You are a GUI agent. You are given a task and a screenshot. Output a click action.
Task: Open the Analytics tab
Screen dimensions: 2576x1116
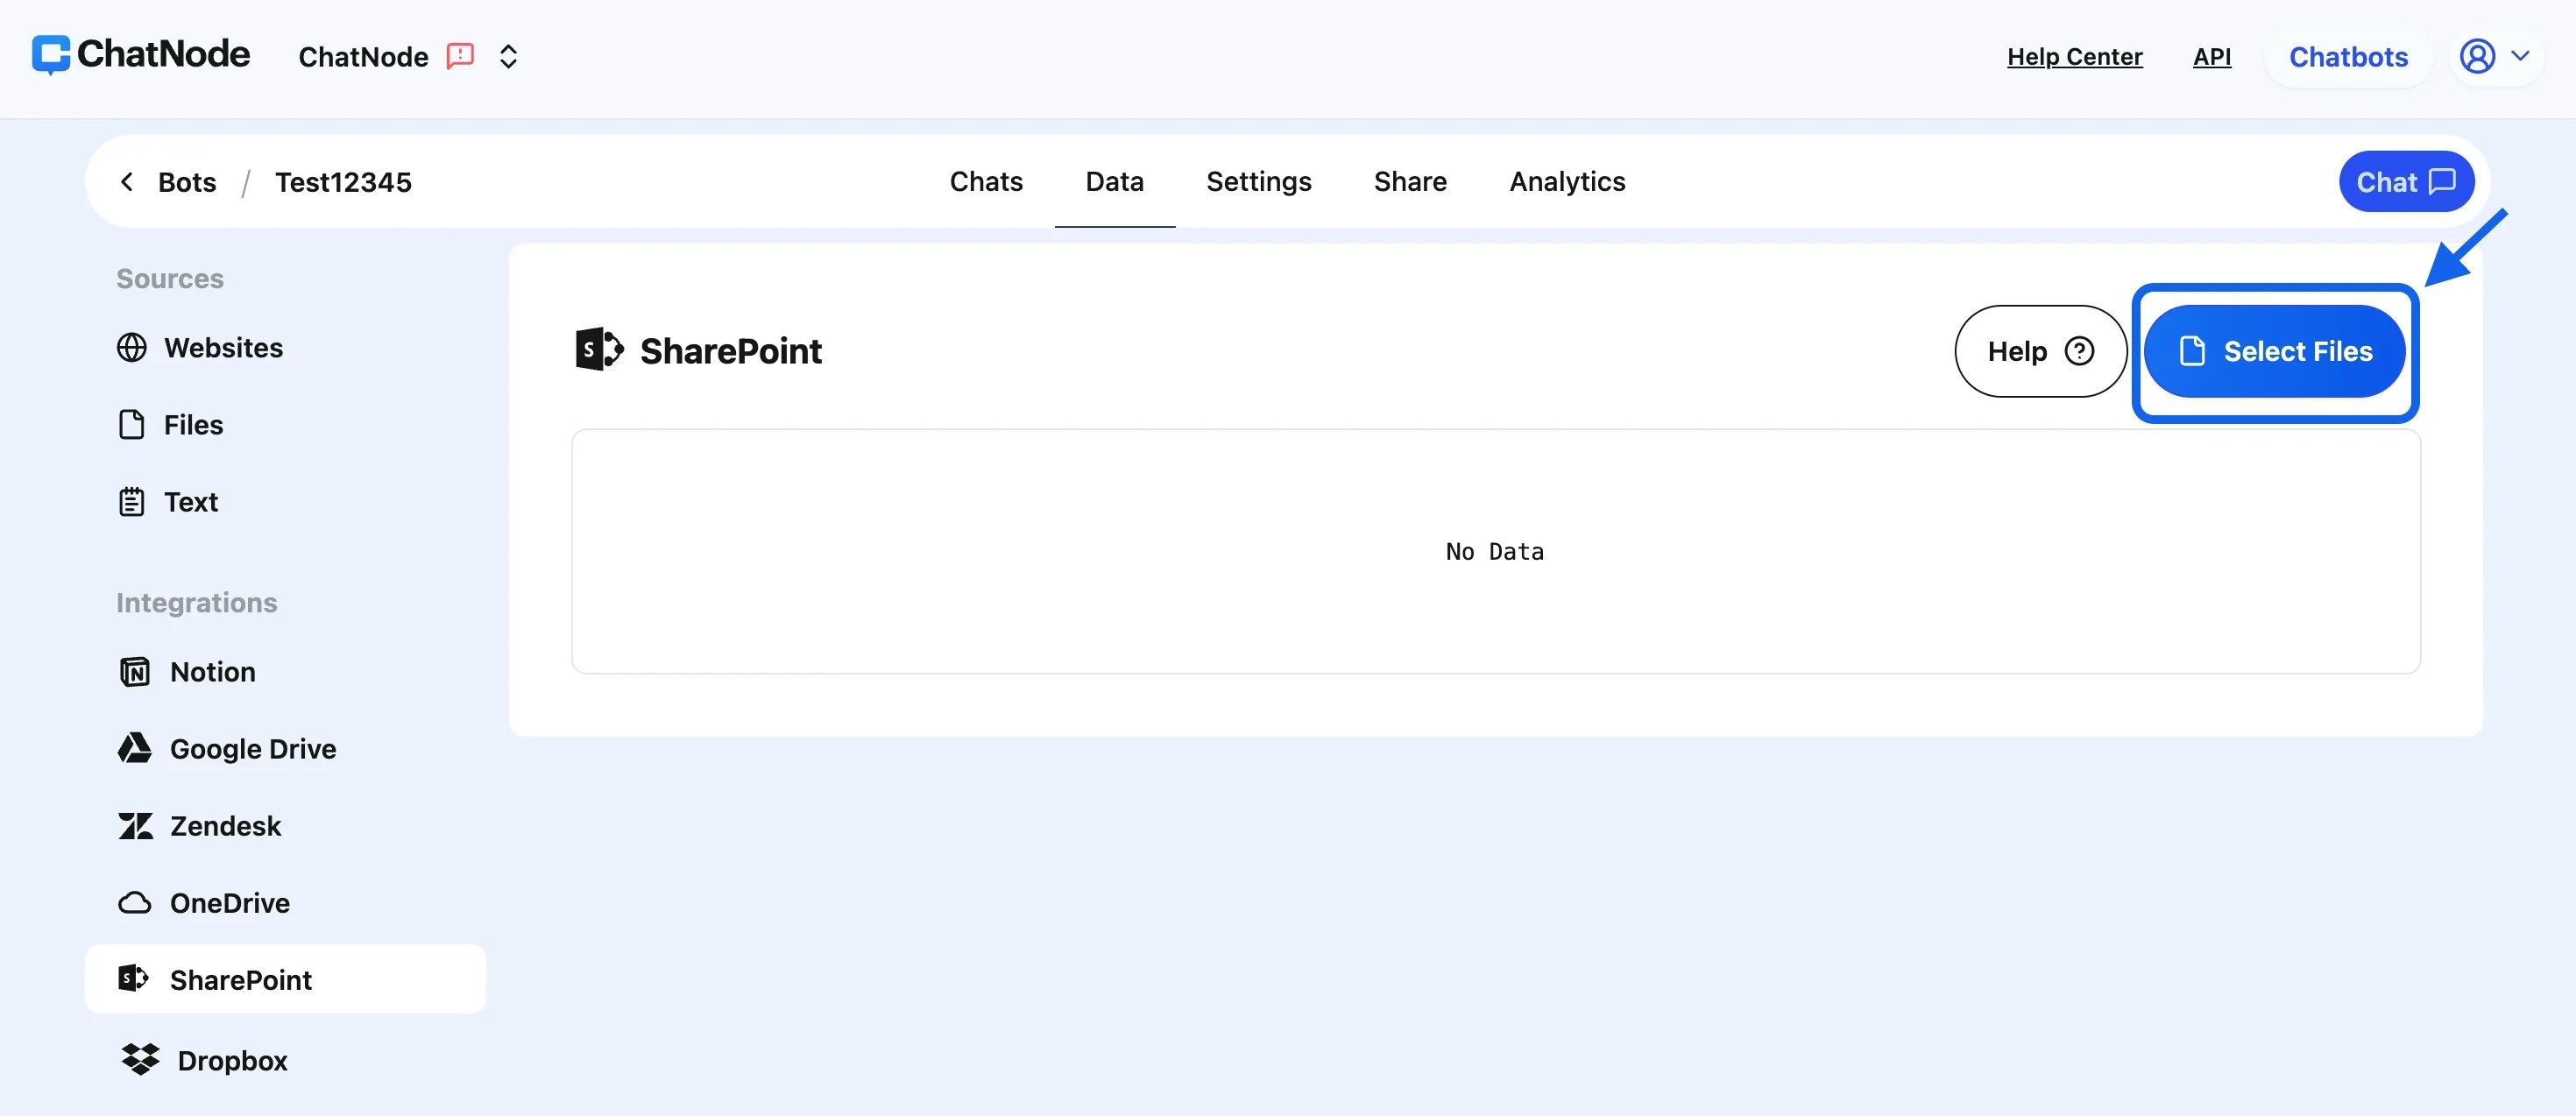point(1567,182)
